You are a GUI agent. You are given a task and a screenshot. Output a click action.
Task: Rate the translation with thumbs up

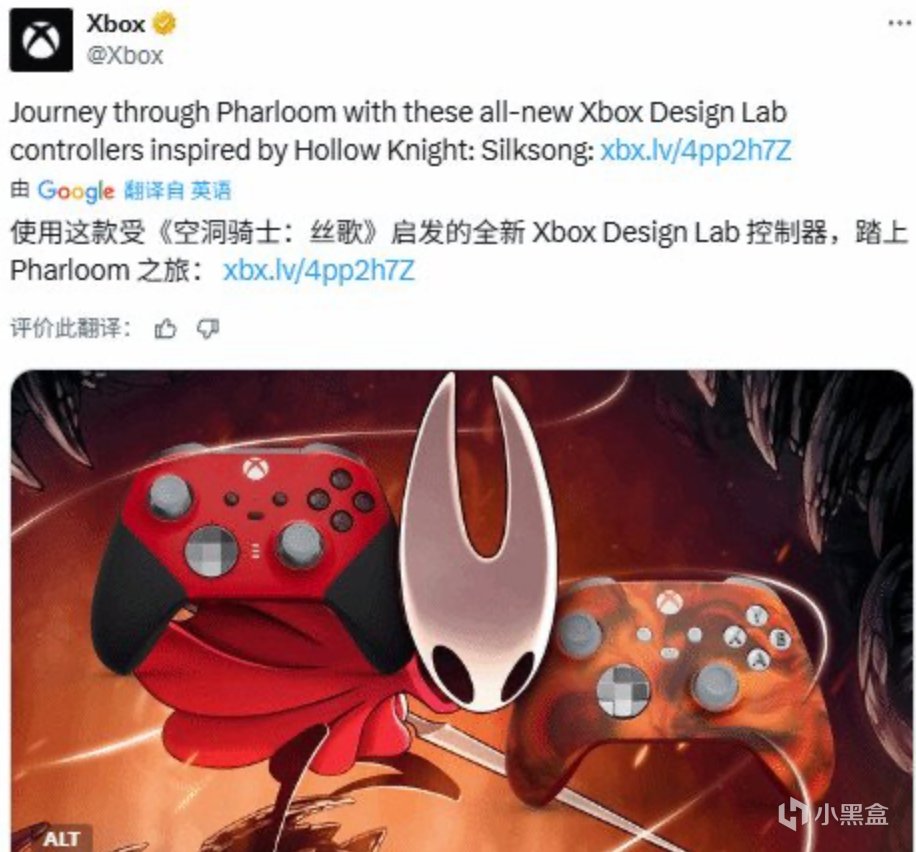165,329
